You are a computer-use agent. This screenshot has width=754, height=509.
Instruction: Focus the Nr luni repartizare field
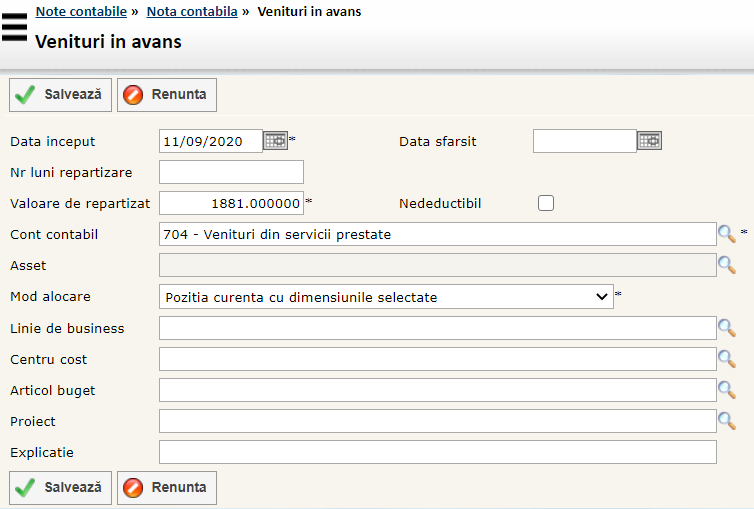tap(231, 172)
